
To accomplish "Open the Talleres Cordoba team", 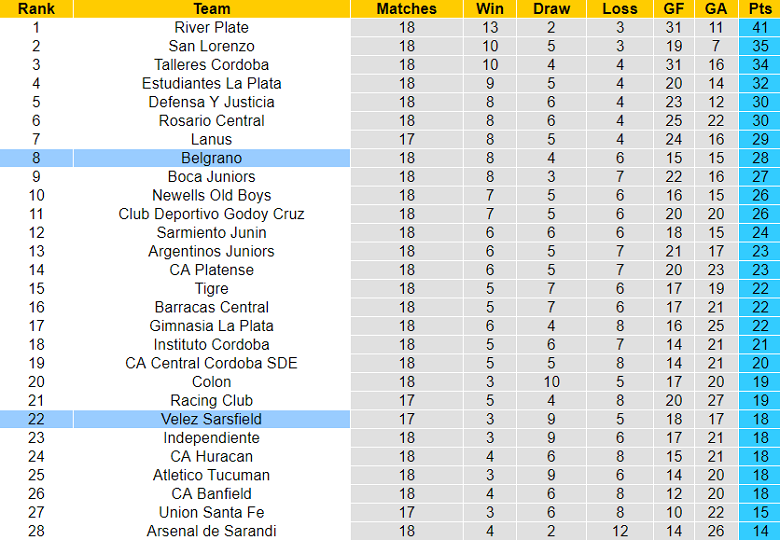I will coord(211,65).
